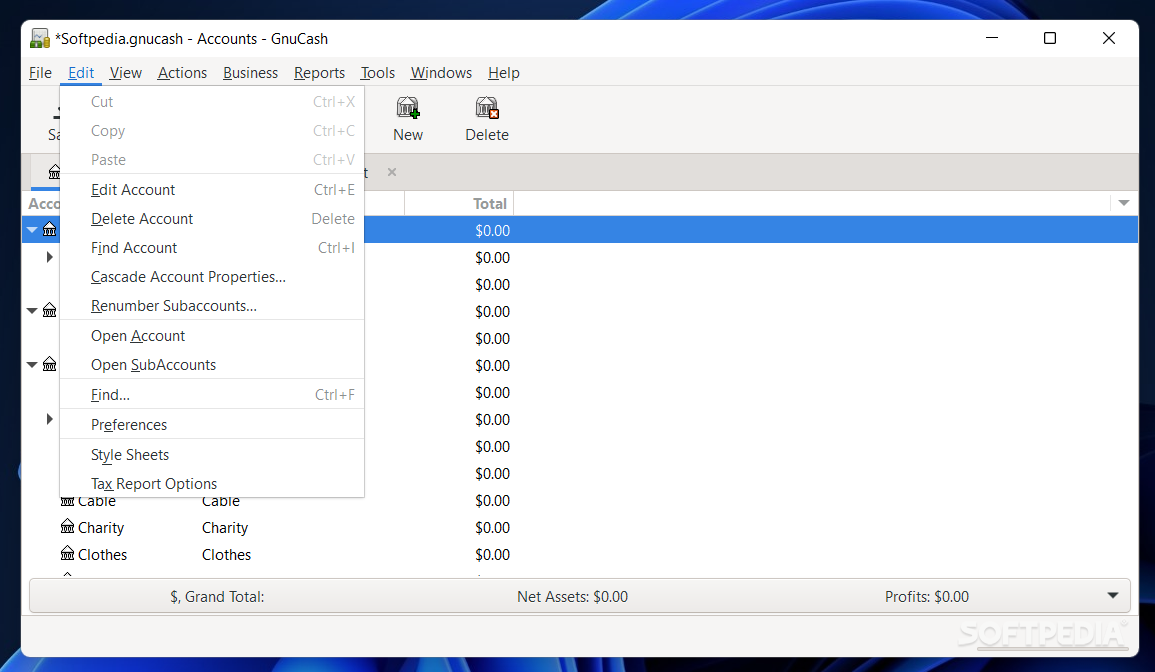This screenshot has width=1155, height=672.
Task: Open the column chooser arrow in header
Action: click(x=1123, y=203)
